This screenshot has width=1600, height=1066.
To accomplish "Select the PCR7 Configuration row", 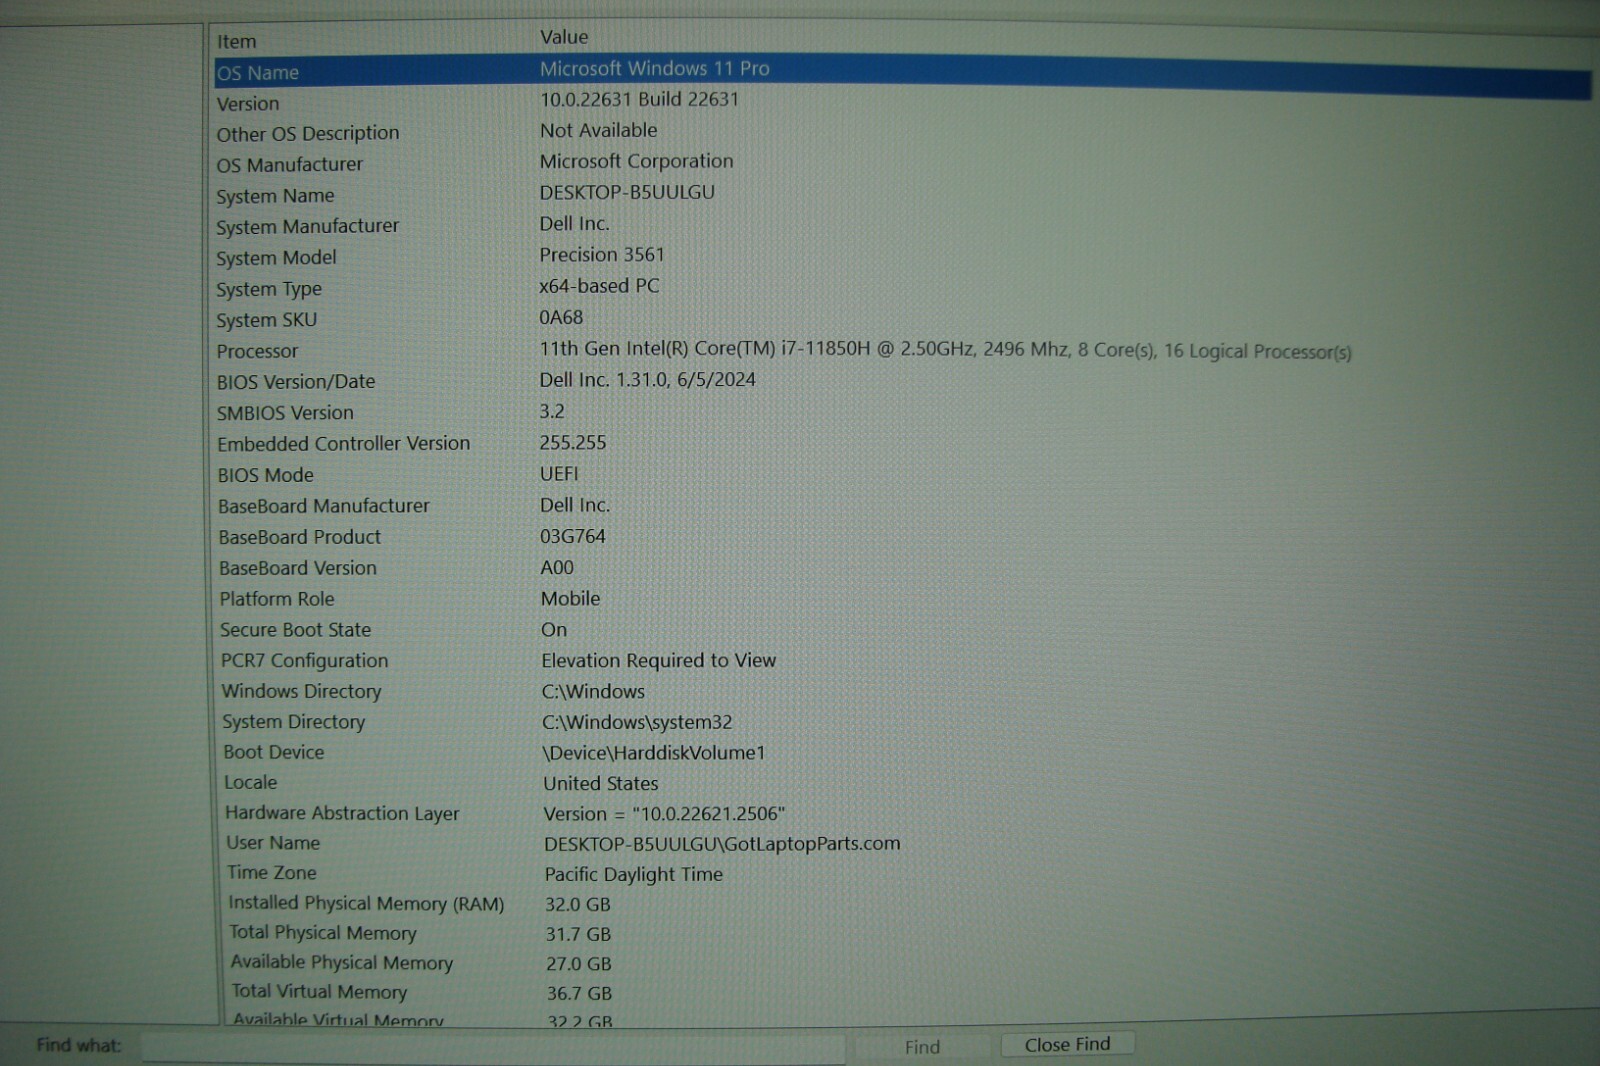I will [x=304, y=661].
